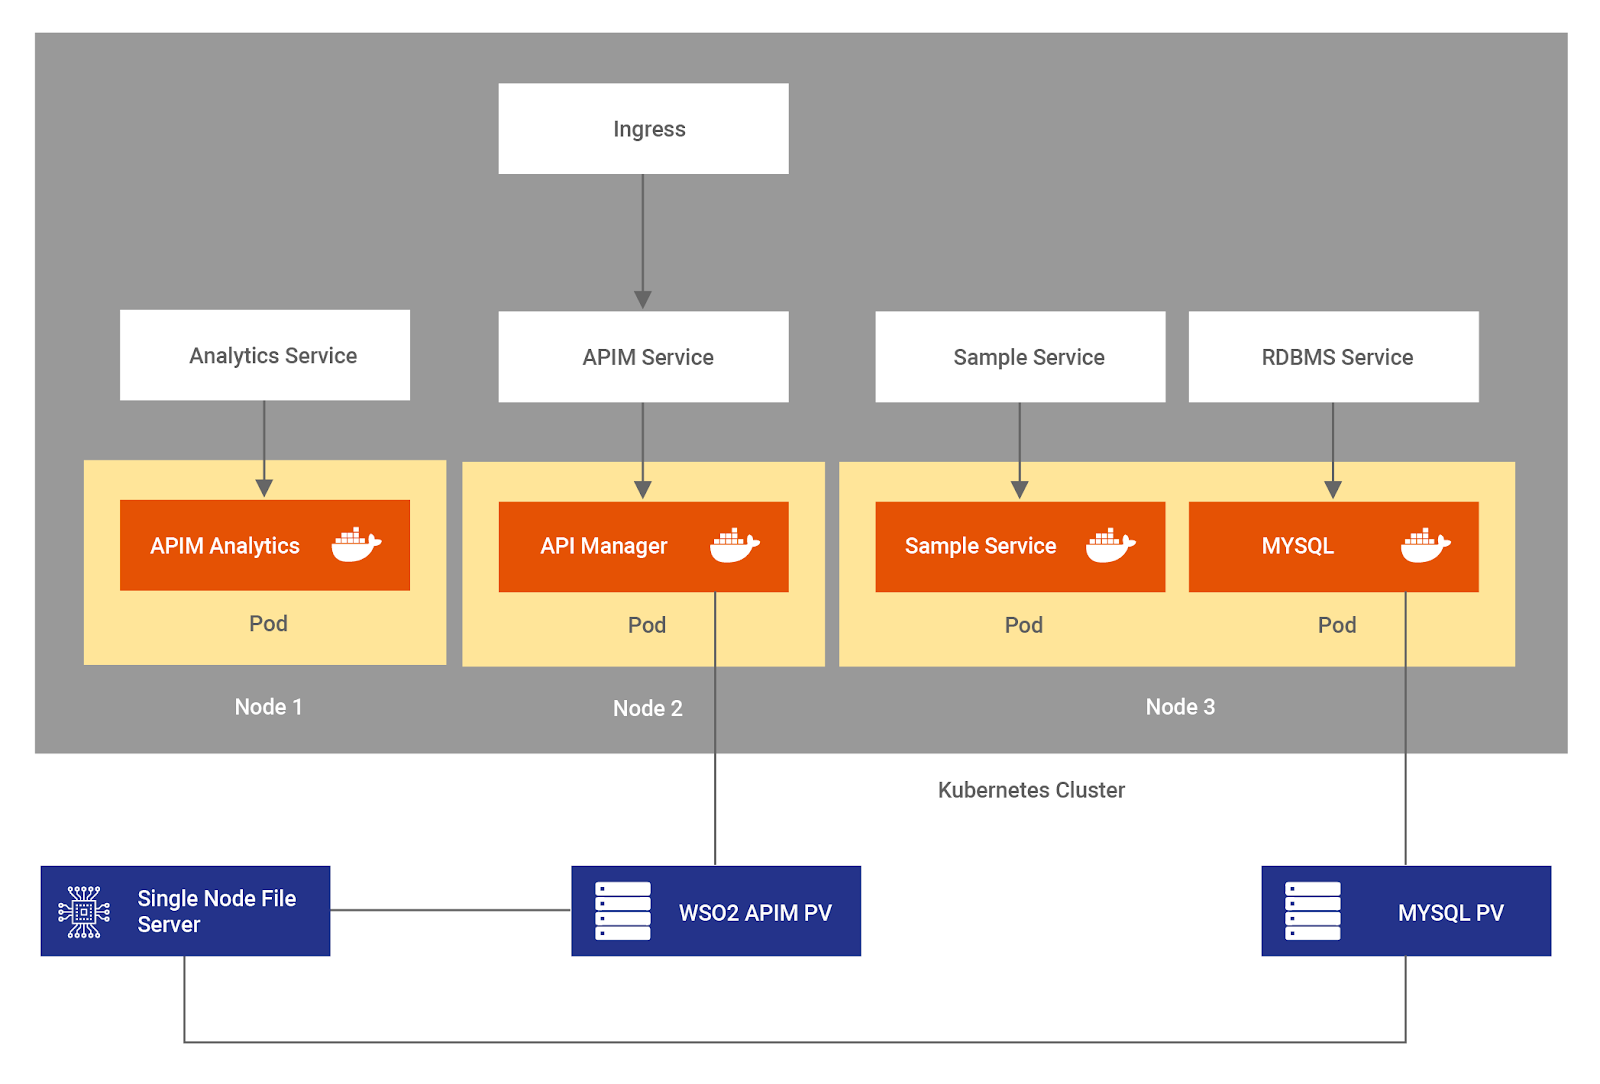1600x1084 pixels.
Task: Select the "WSO2 APIM PV" text
Action: (x=755, y=913)
